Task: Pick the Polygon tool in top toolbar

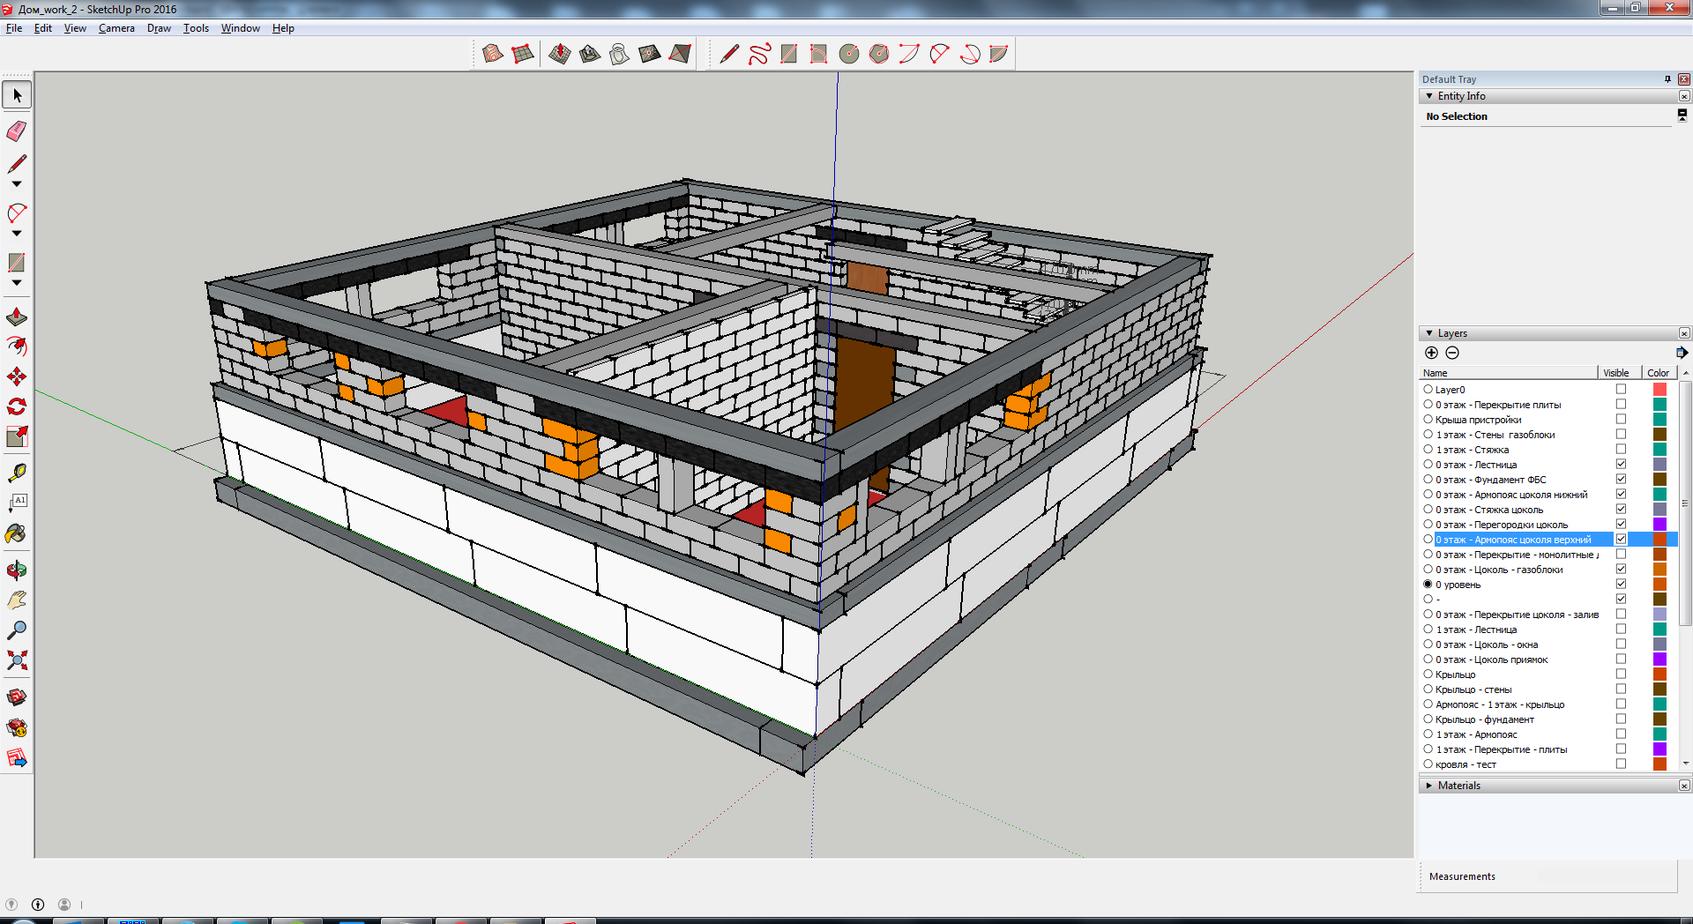Action: click(879, 54)
